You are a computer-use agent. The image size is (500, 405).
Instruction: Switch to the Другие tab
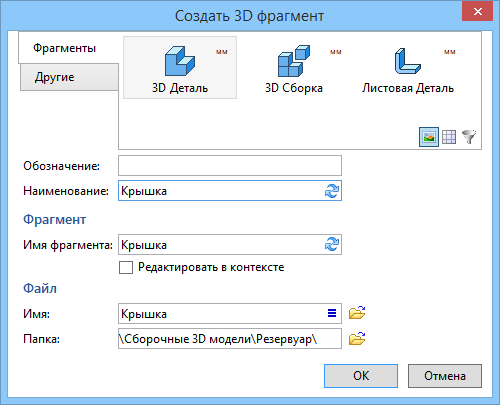[69, 77]
